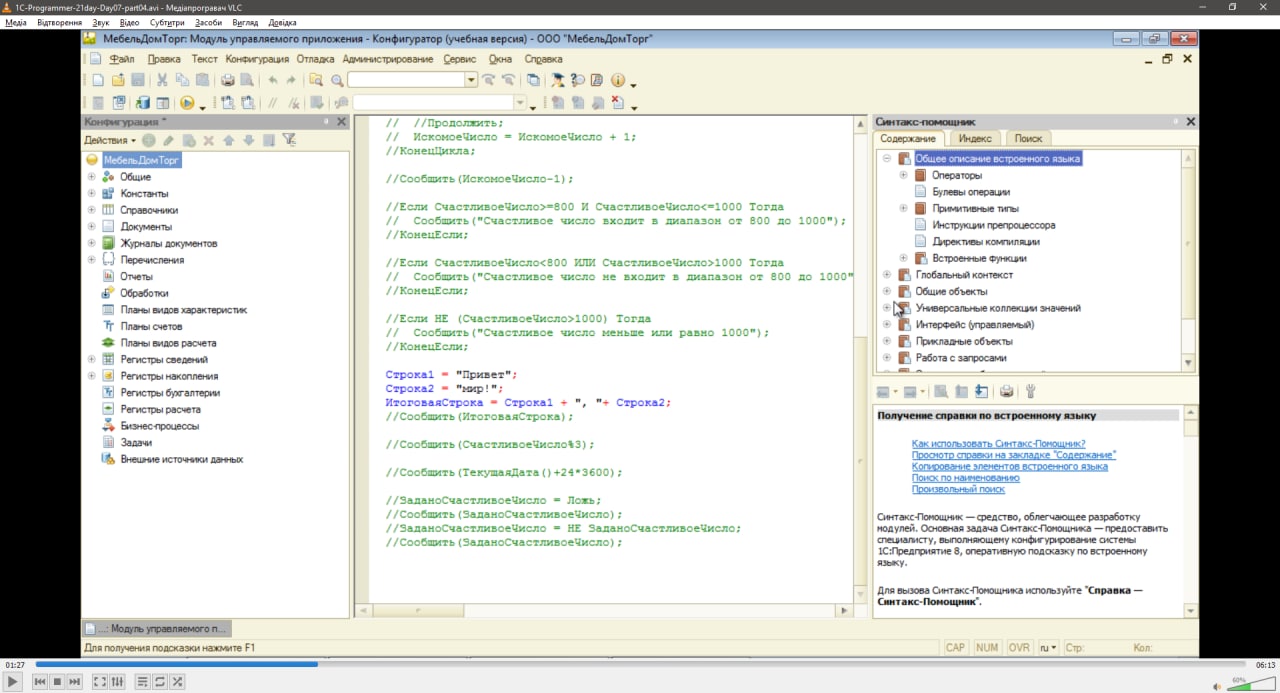This screenshot has height=693, width=1280.
Task: Stop playback with the stop button
Action: click(x=57, y=682)
